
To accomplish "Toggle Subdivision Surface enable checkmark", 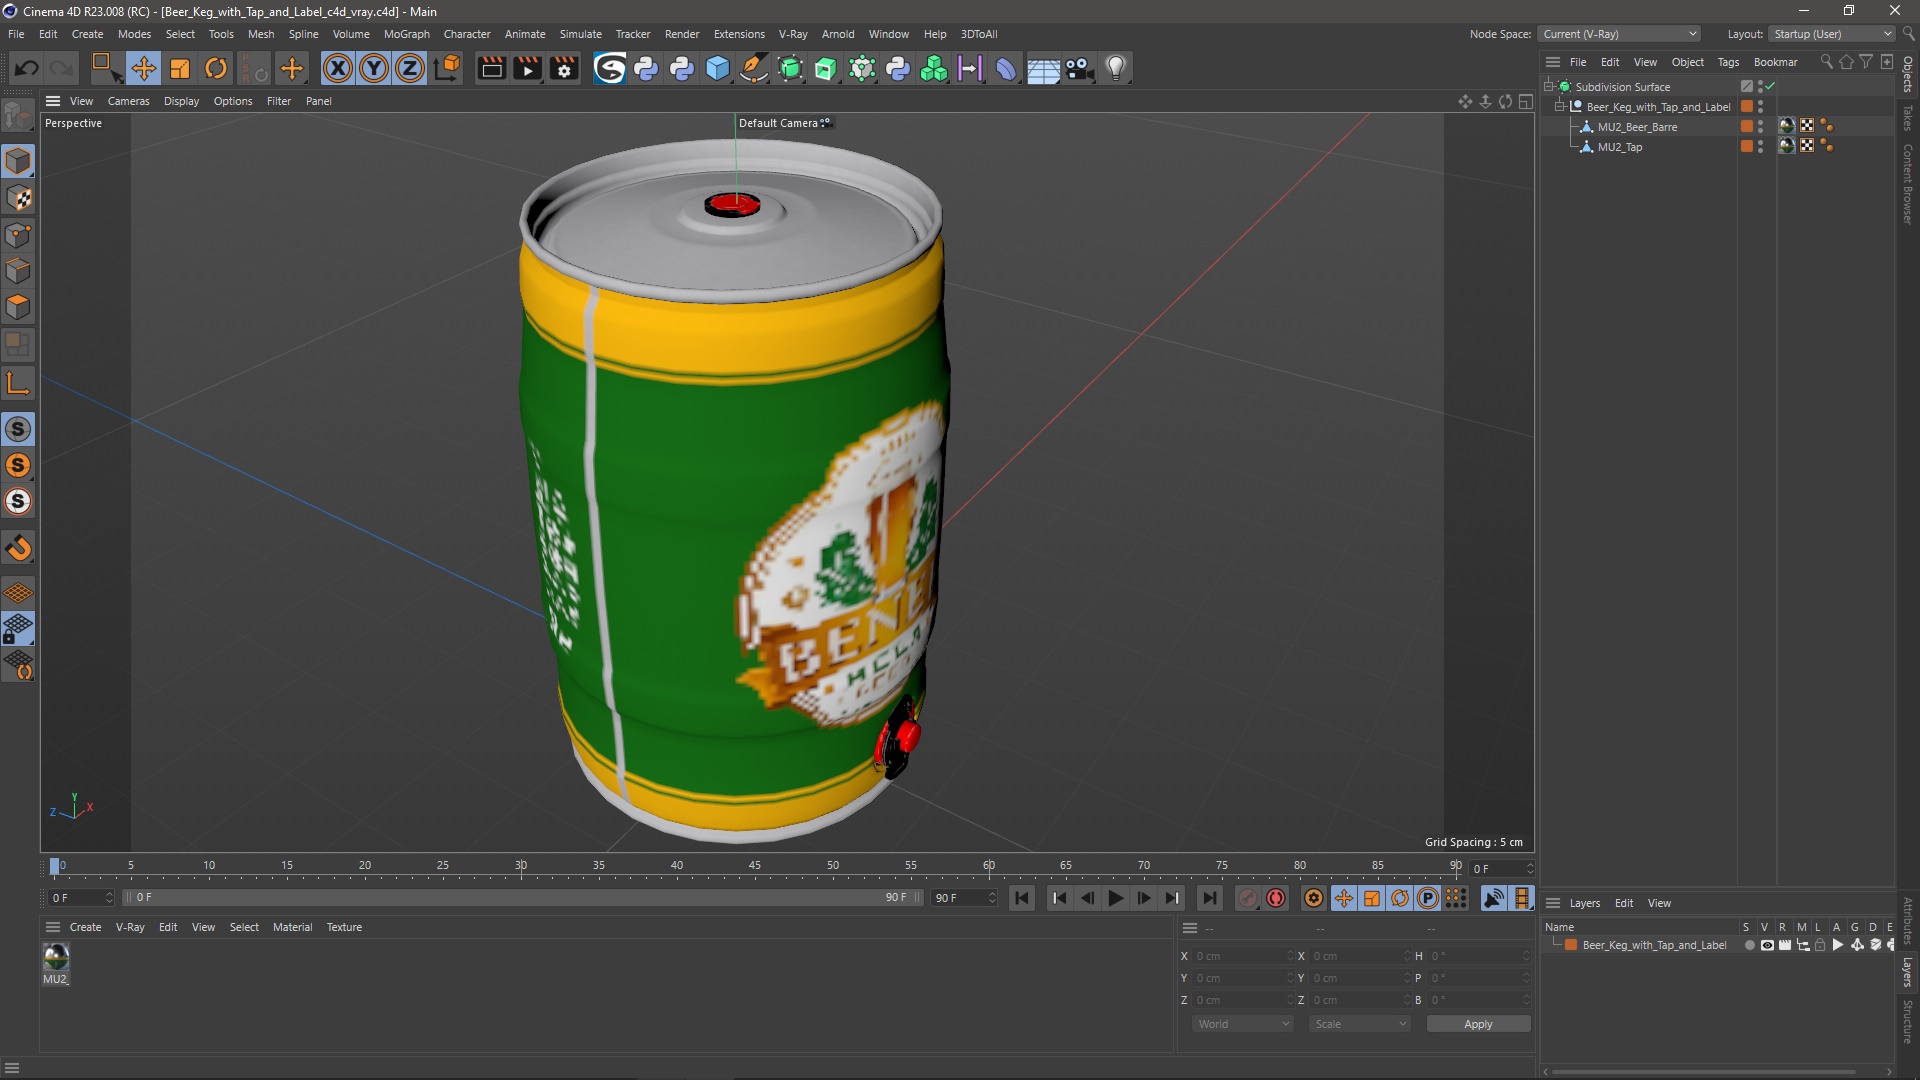I will pyautogui.click(x=1770, y=86).
